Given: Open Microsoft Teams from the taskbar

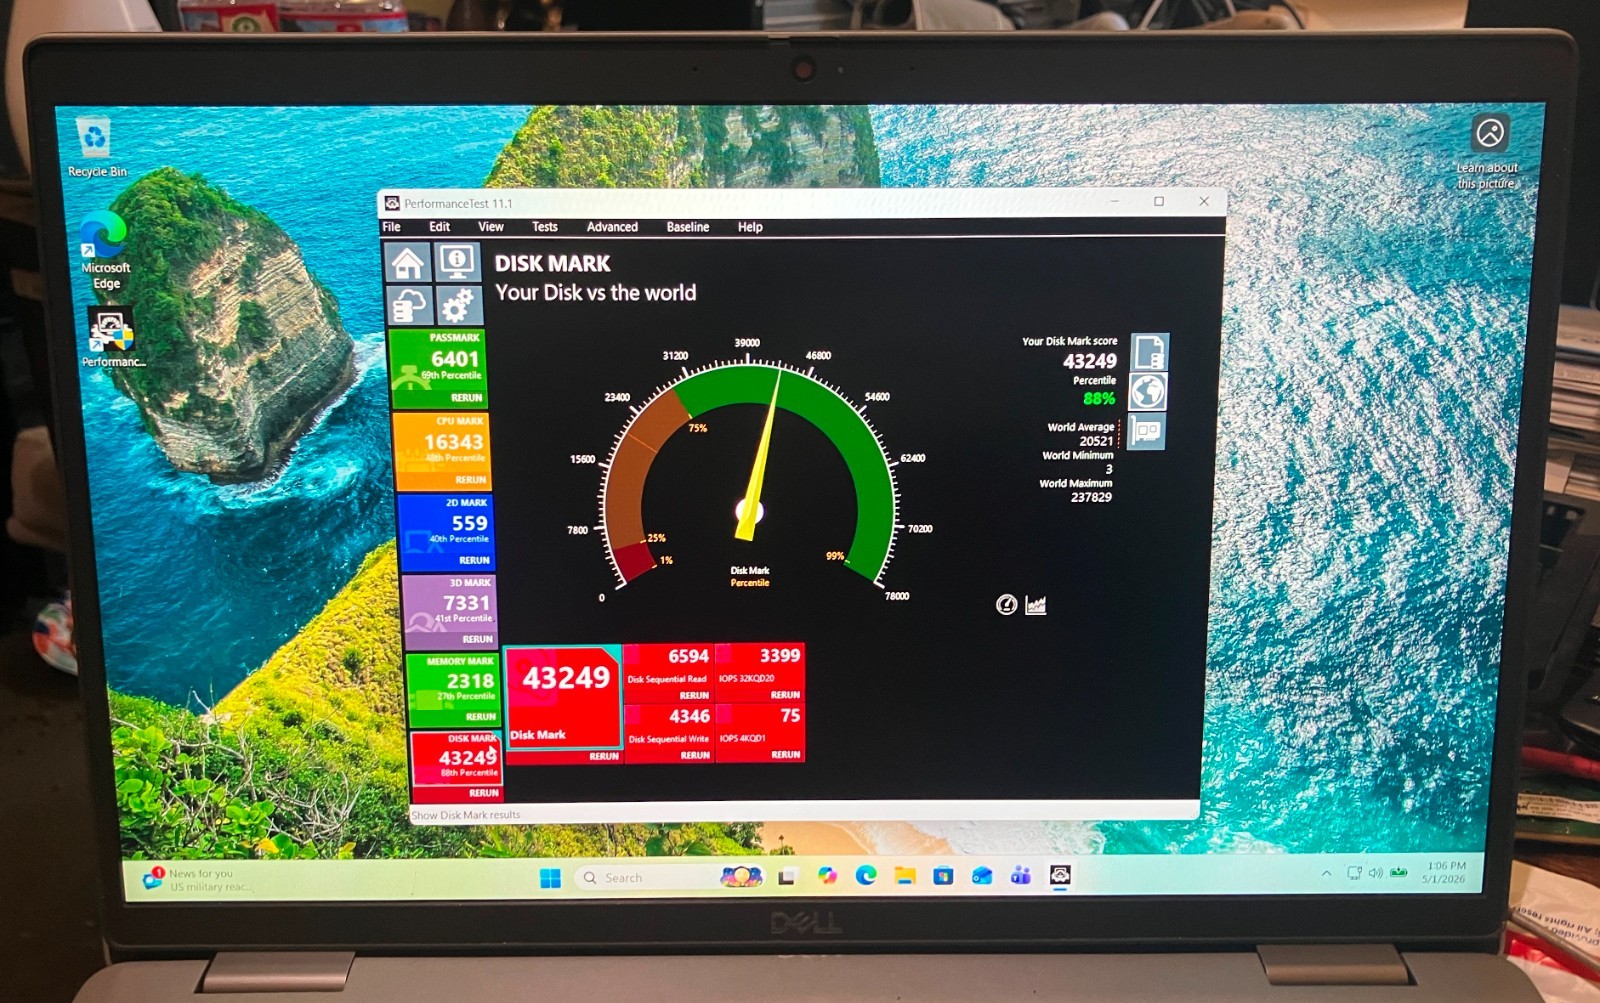Looking at the screenshot, I should [x=1021, y=876].
